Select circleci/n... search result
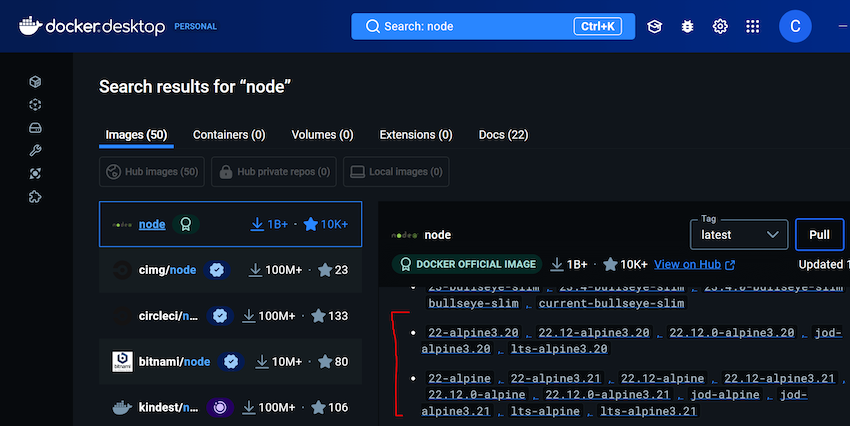850x426 pixels. tap(230, 316)
